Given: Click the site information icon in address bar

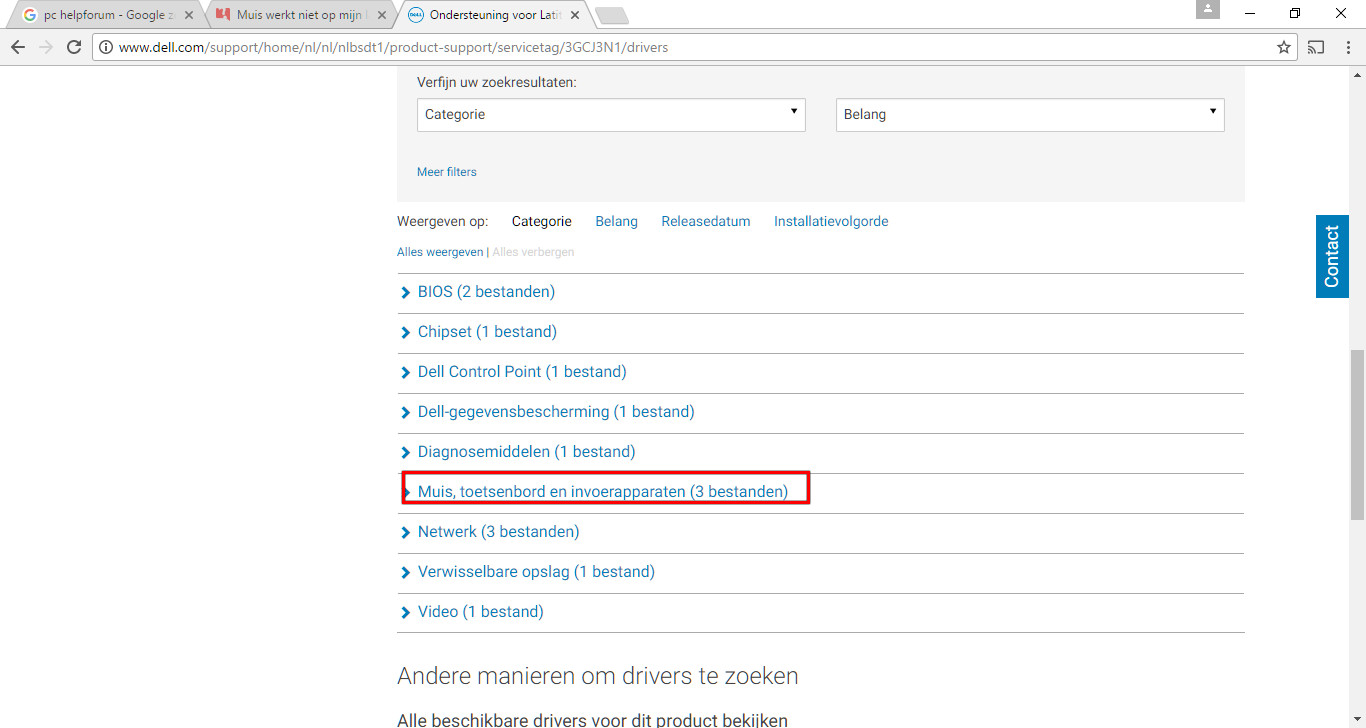Looking at the screenshot, I should 106,47.
